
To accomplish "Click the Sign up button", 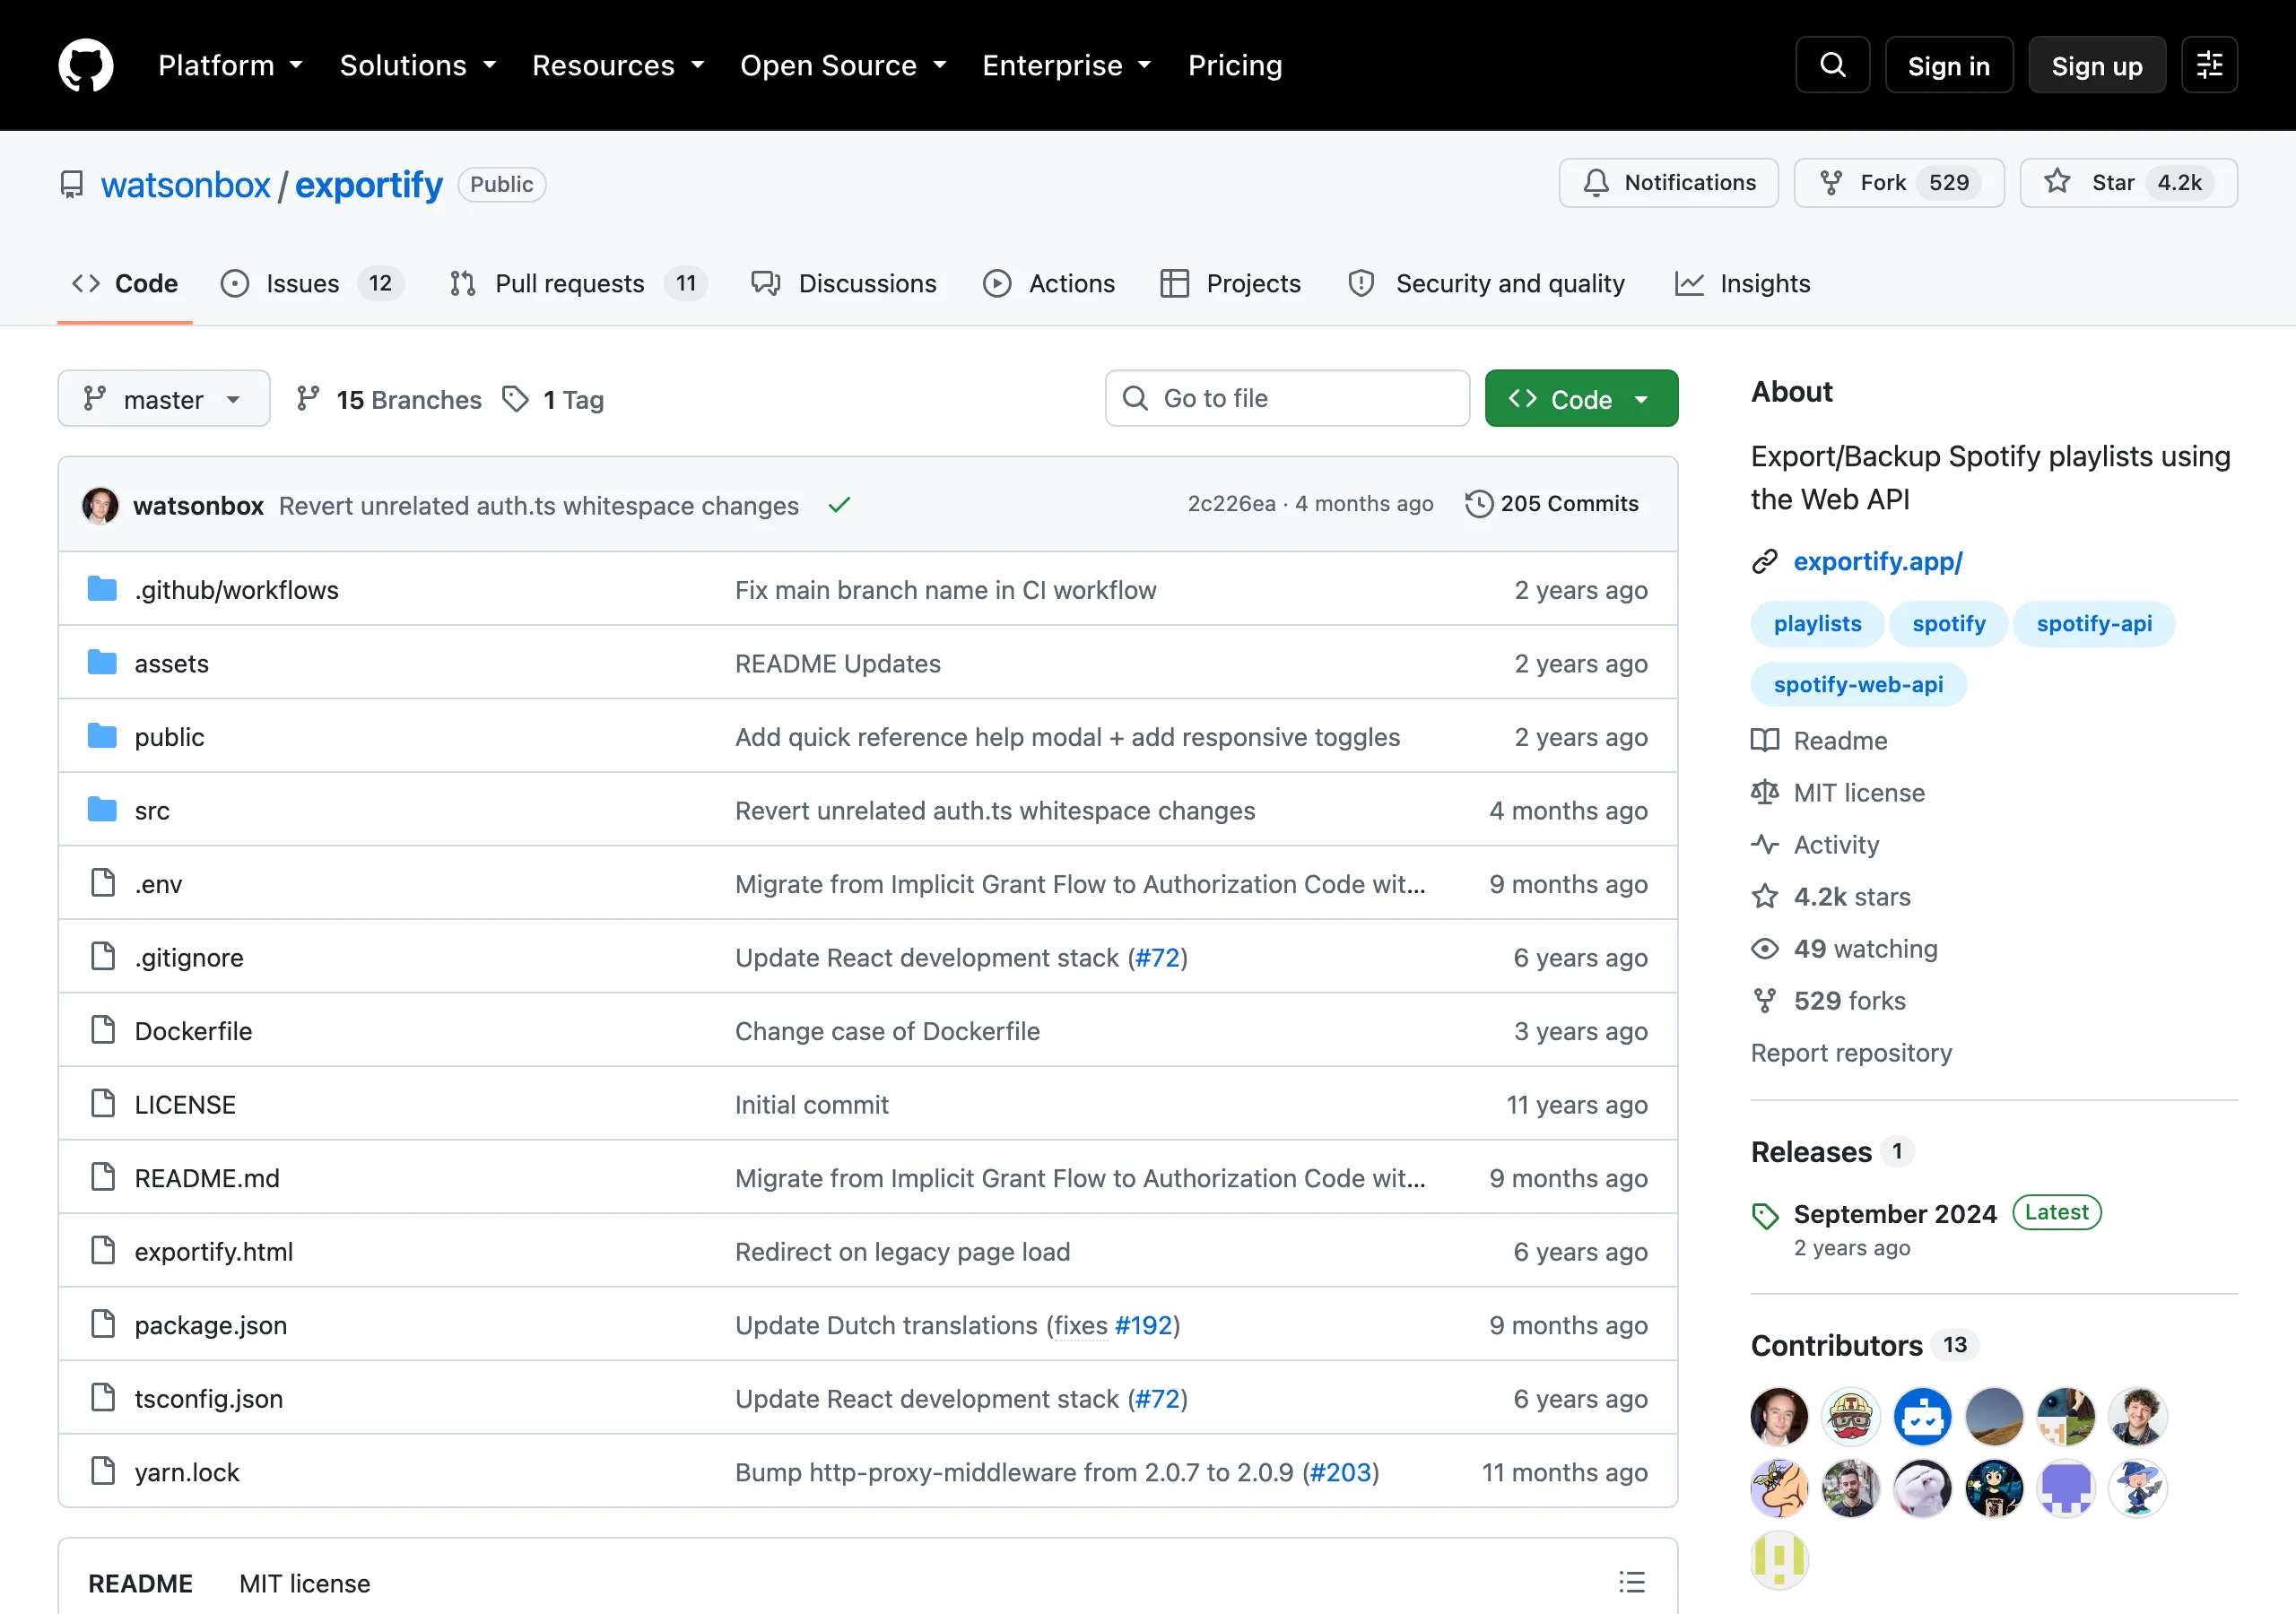I will pos(2097,65).
